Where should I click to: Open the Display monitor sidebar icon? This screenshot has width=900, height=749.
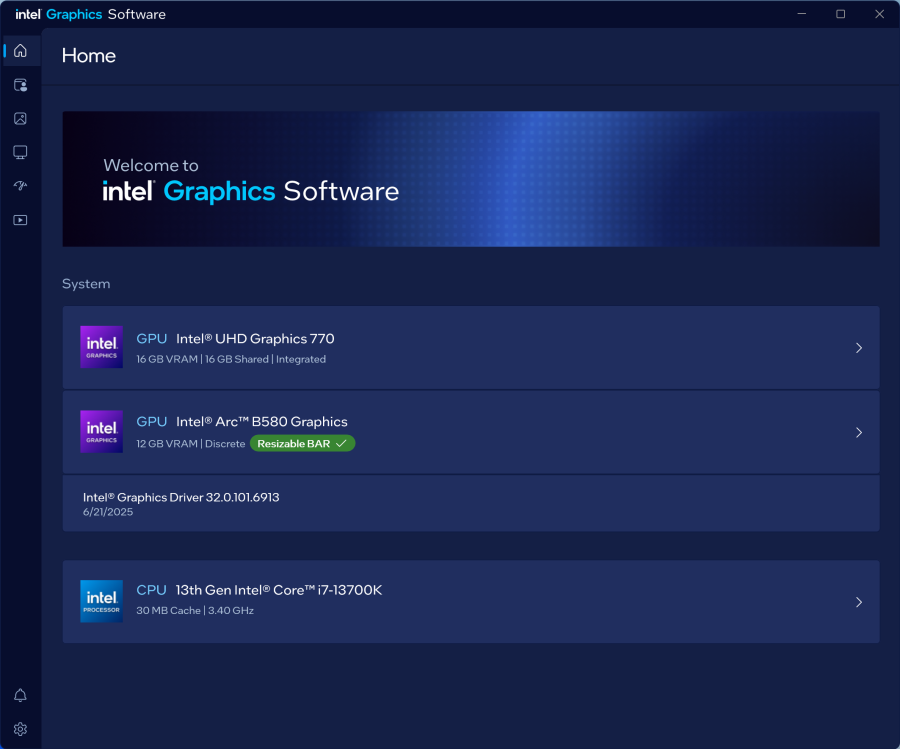(20, 152)
